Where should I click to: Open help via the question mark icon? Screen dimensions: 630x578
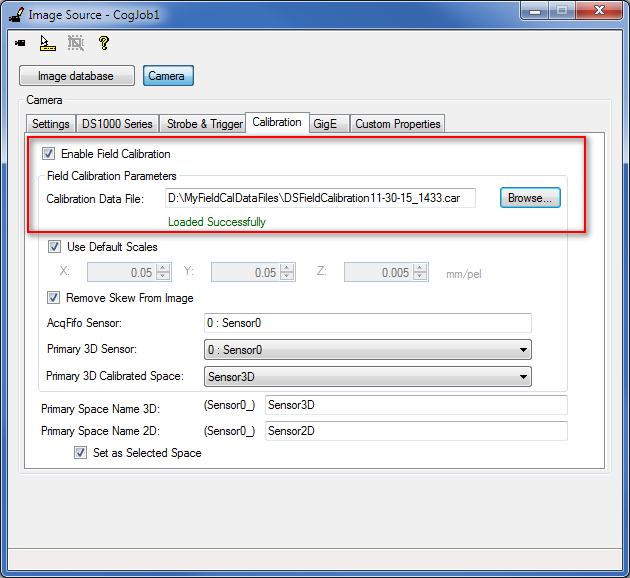coord(104,43)
